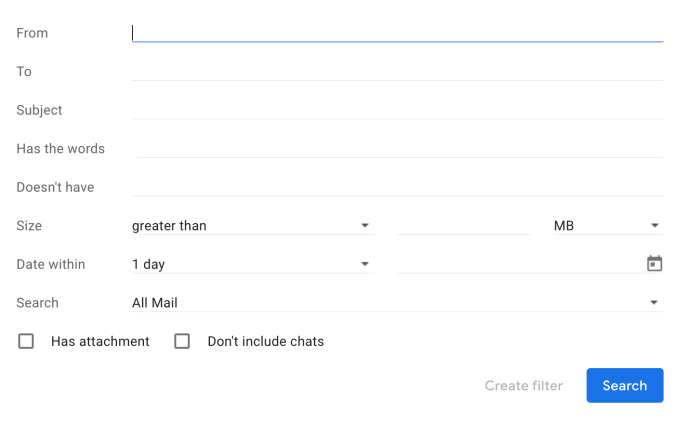The image size is (680, 423).
Task: Click the "Has the words" input field
Action: point(397,148)
